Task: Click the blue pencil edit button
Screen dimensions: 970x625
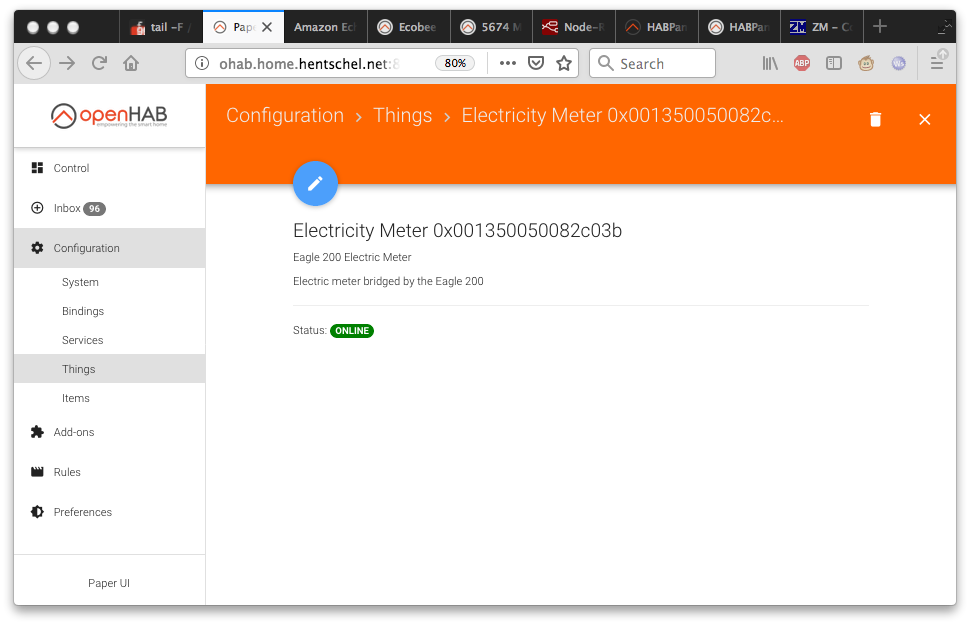Action: 315,183
